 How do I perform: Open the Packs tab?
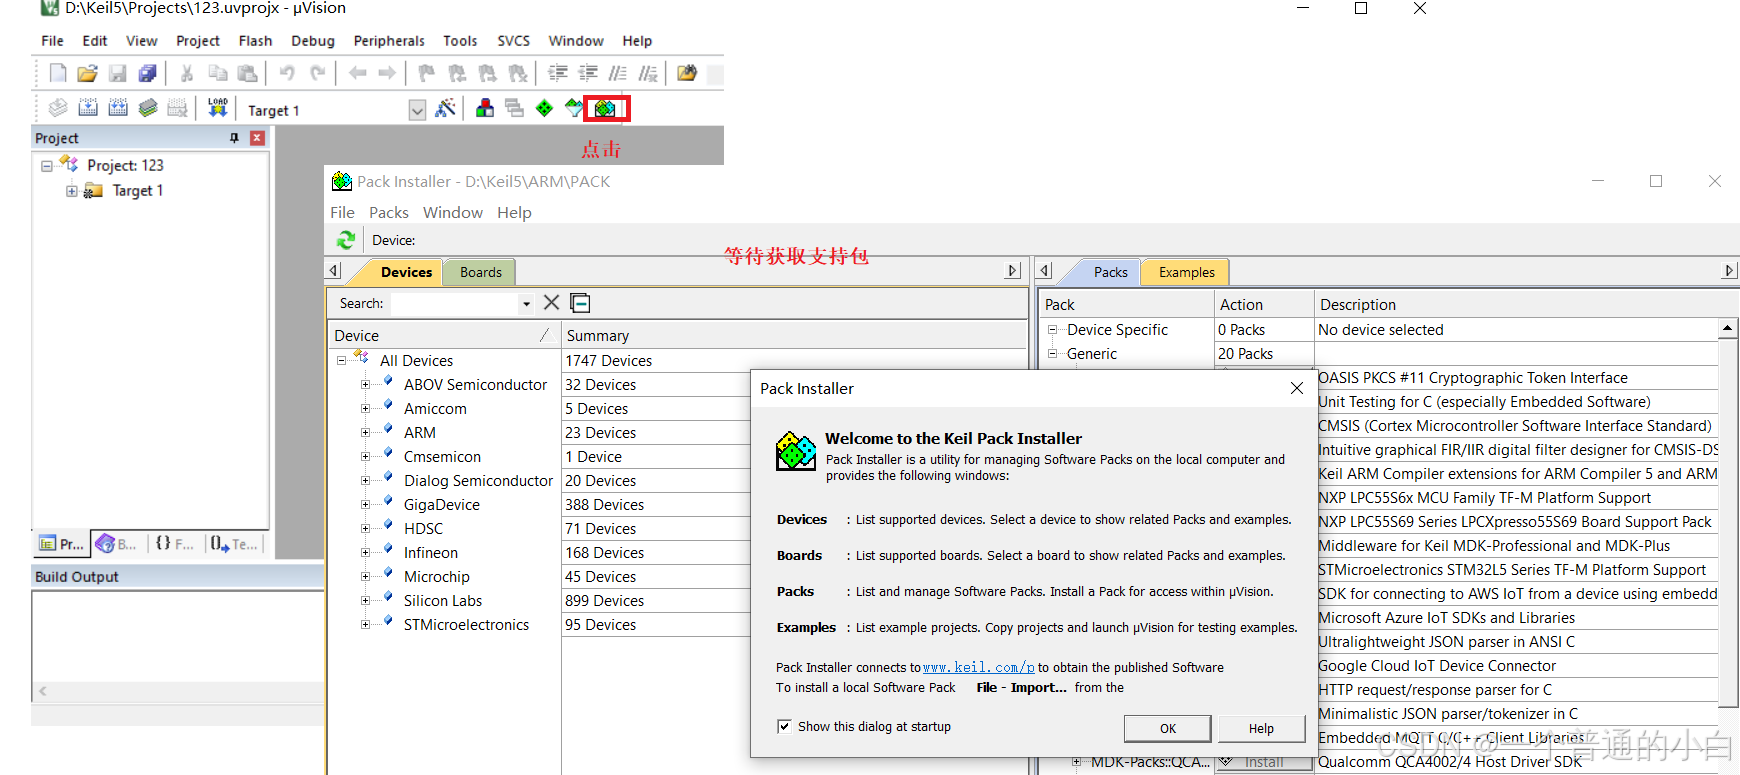coord(1110,272)
